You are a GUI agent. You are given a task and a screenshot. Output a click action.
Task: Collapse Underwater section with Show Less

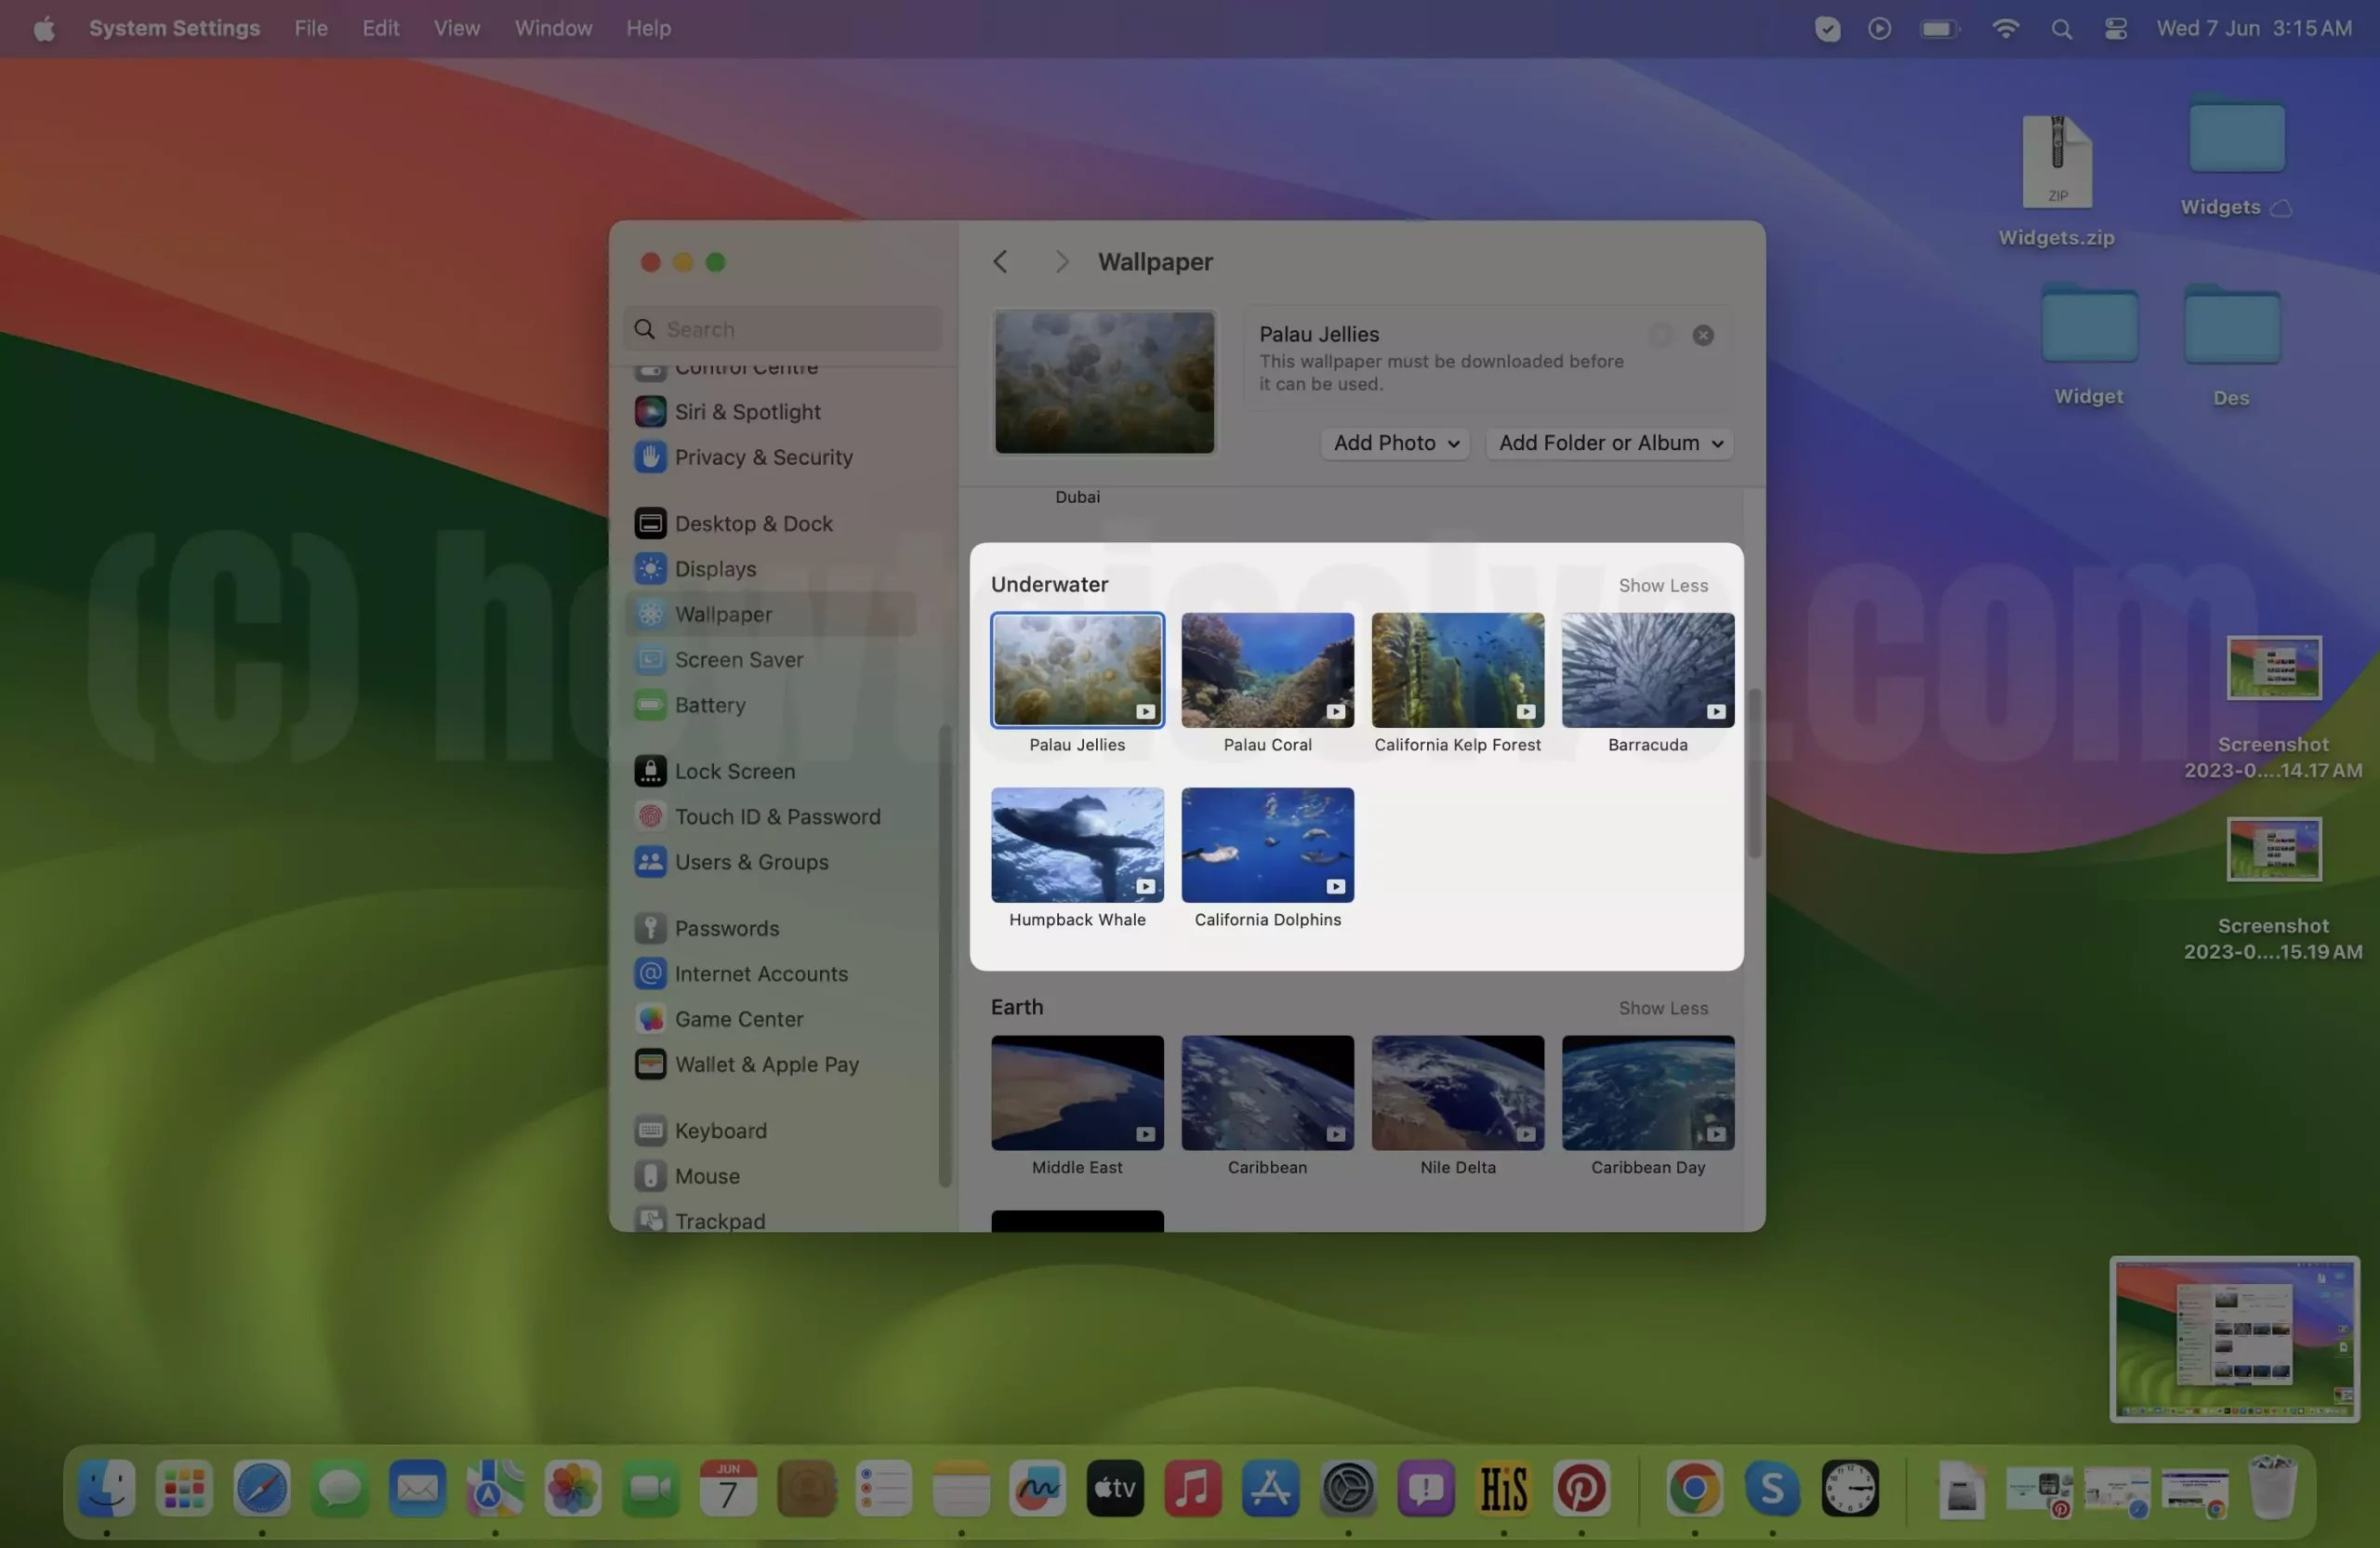pos(1662,585)
